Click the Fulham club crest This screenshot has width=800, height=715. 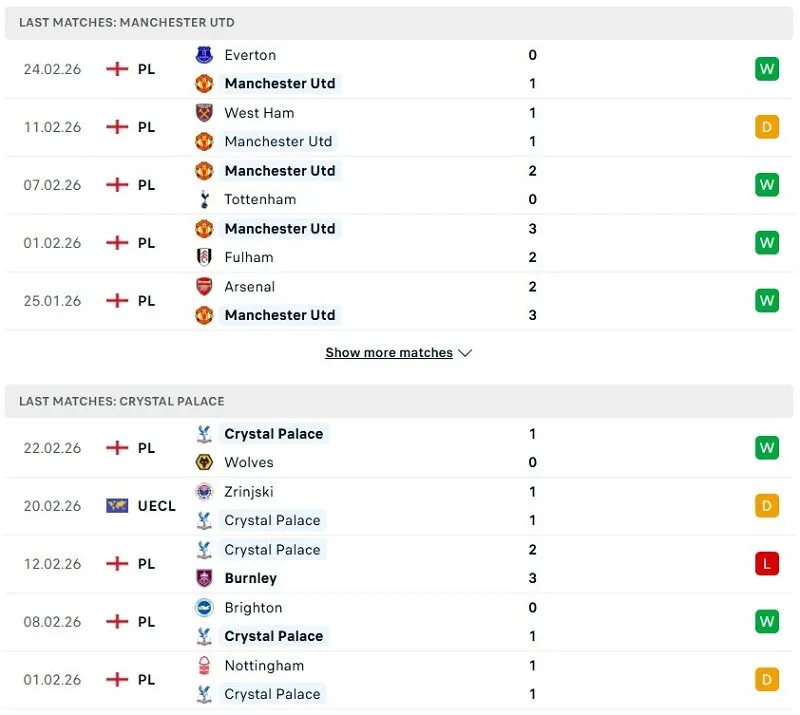pyautogui.click(x=204, y=257)
